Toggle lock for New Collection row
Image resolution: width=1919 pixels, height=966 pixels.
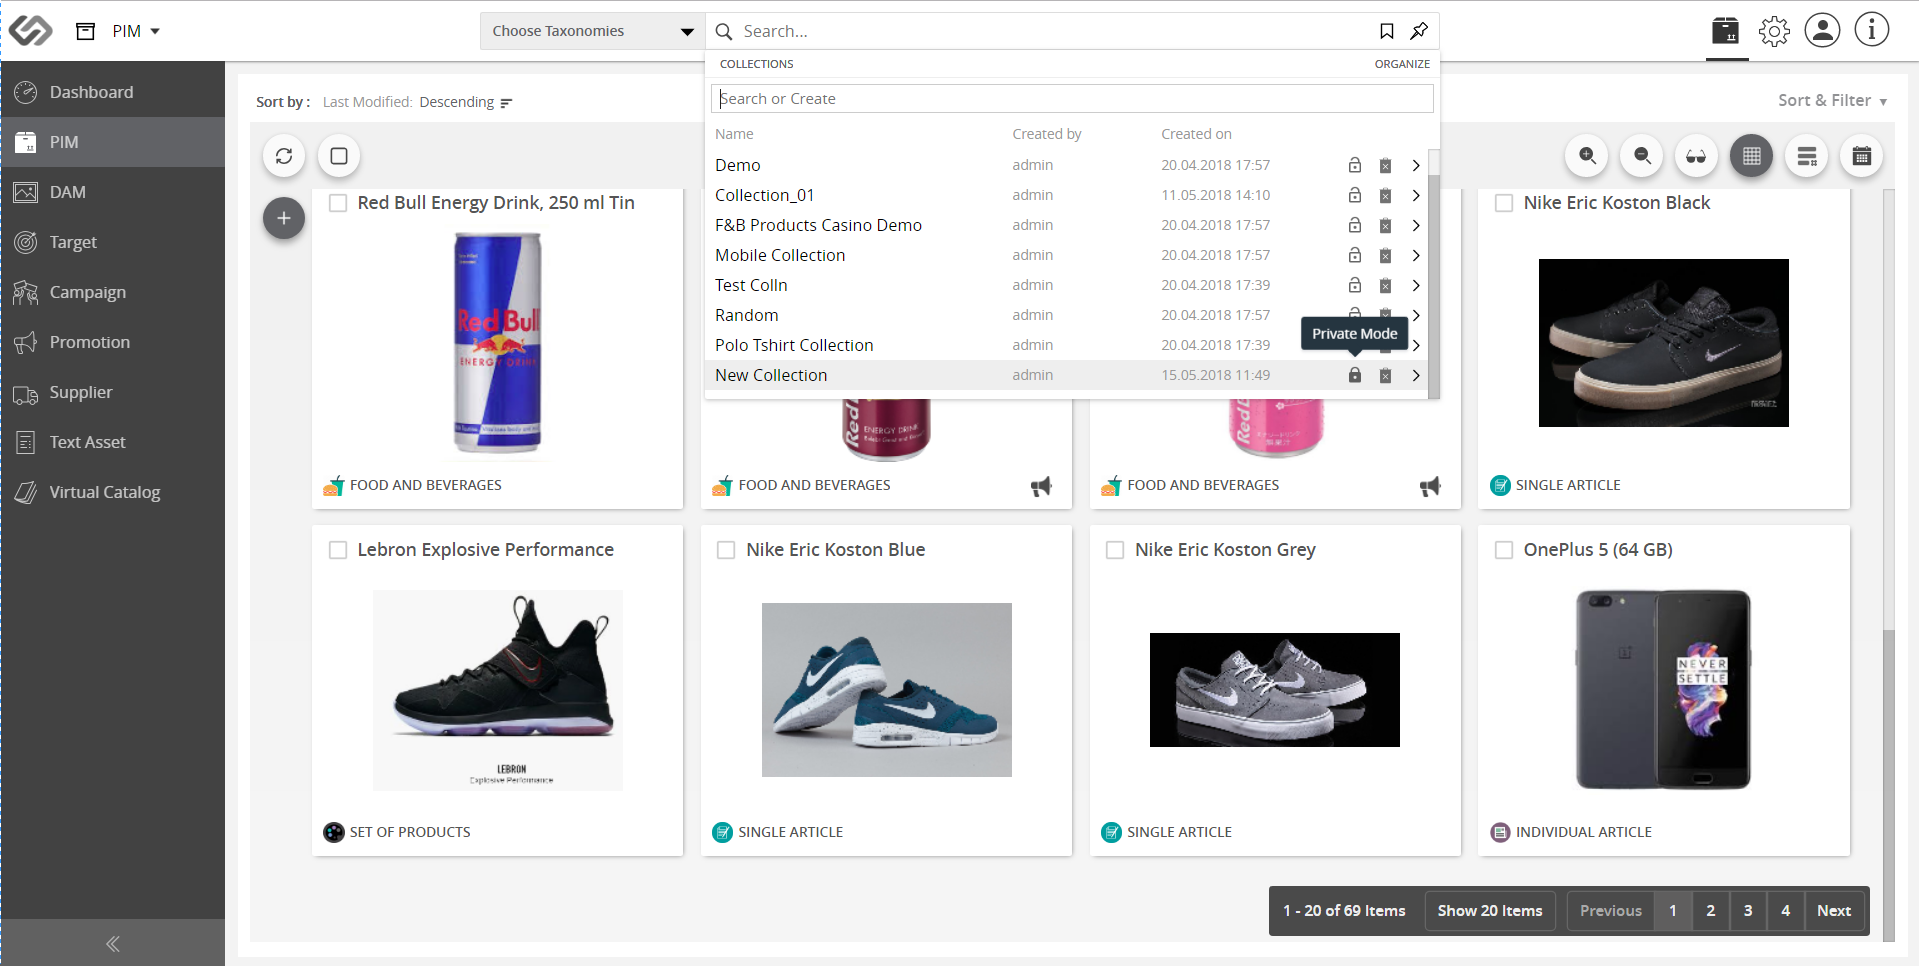click(1355, 375)
